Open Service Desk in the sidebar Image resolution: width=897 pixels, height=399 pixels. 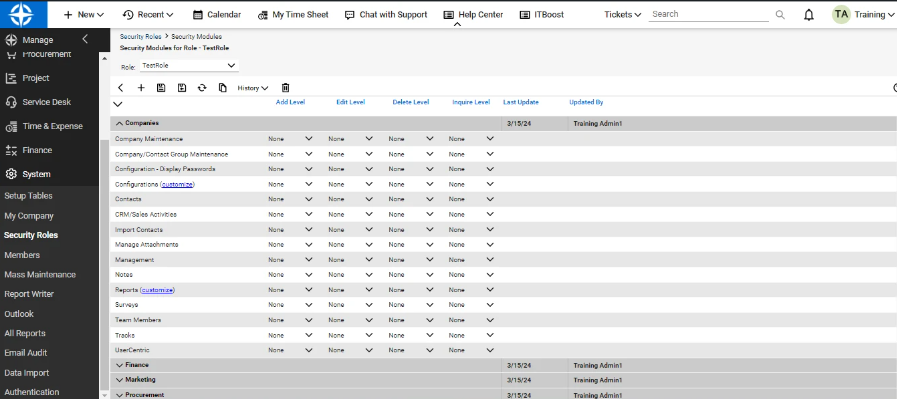(46, 102)
